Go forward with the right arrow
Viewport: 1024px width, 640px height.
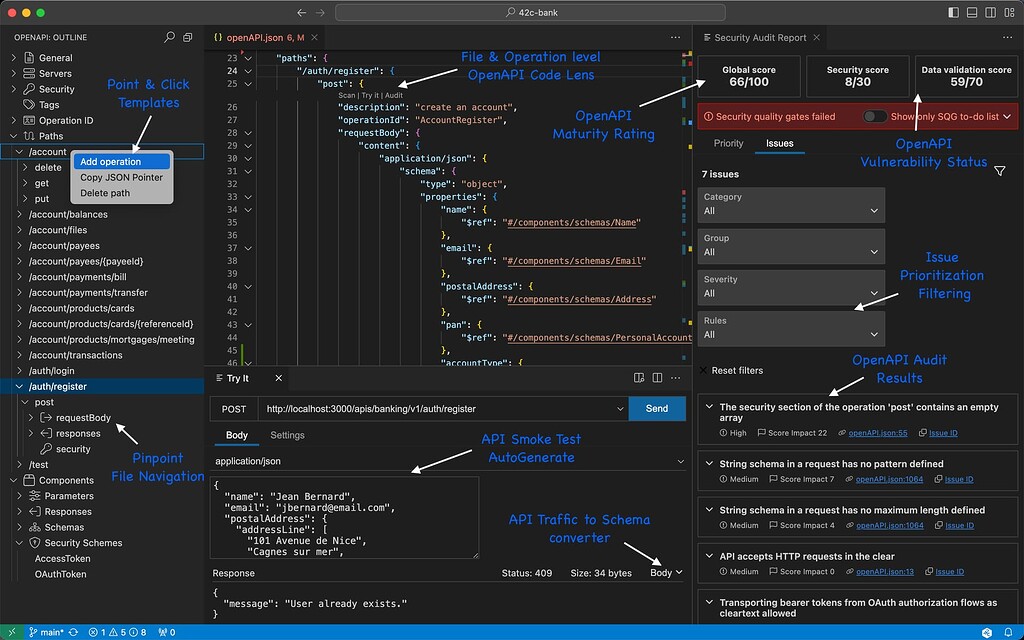(x=320, y=12)
